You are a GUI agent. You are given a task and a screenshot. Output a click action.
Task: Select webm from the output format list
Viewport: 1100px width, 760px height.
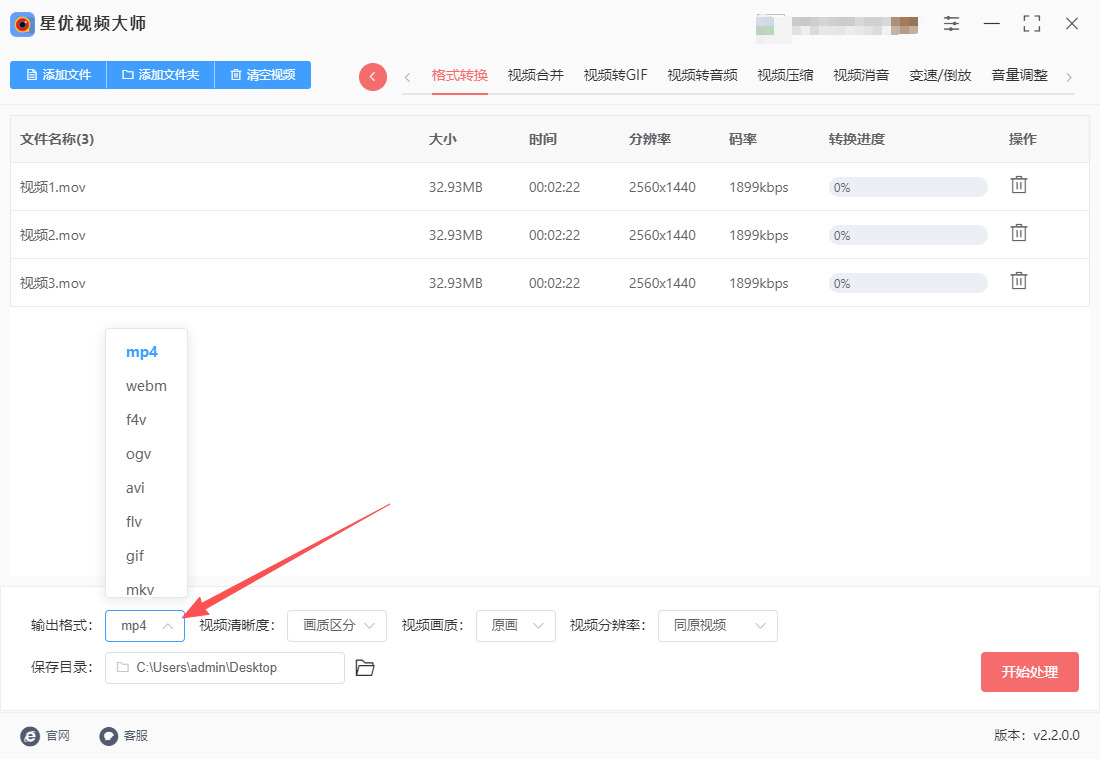click(x=146, y=386)
